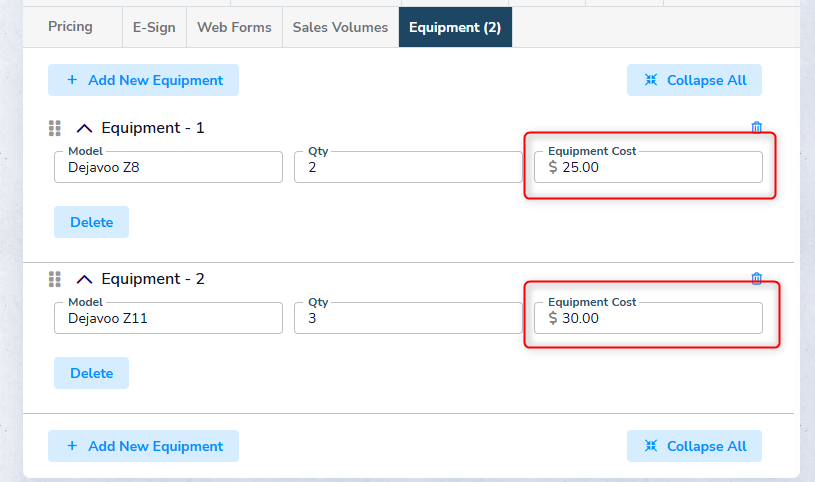Click Model field containing Dejavoo Z11
Viewport: 815px width, 482px height.
pyautogui.click(x=168, y=319)
